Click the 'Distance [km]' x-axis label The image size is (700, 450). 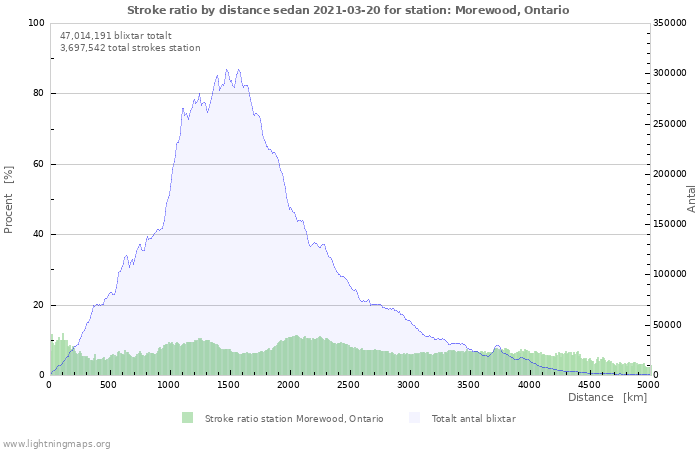607,398
